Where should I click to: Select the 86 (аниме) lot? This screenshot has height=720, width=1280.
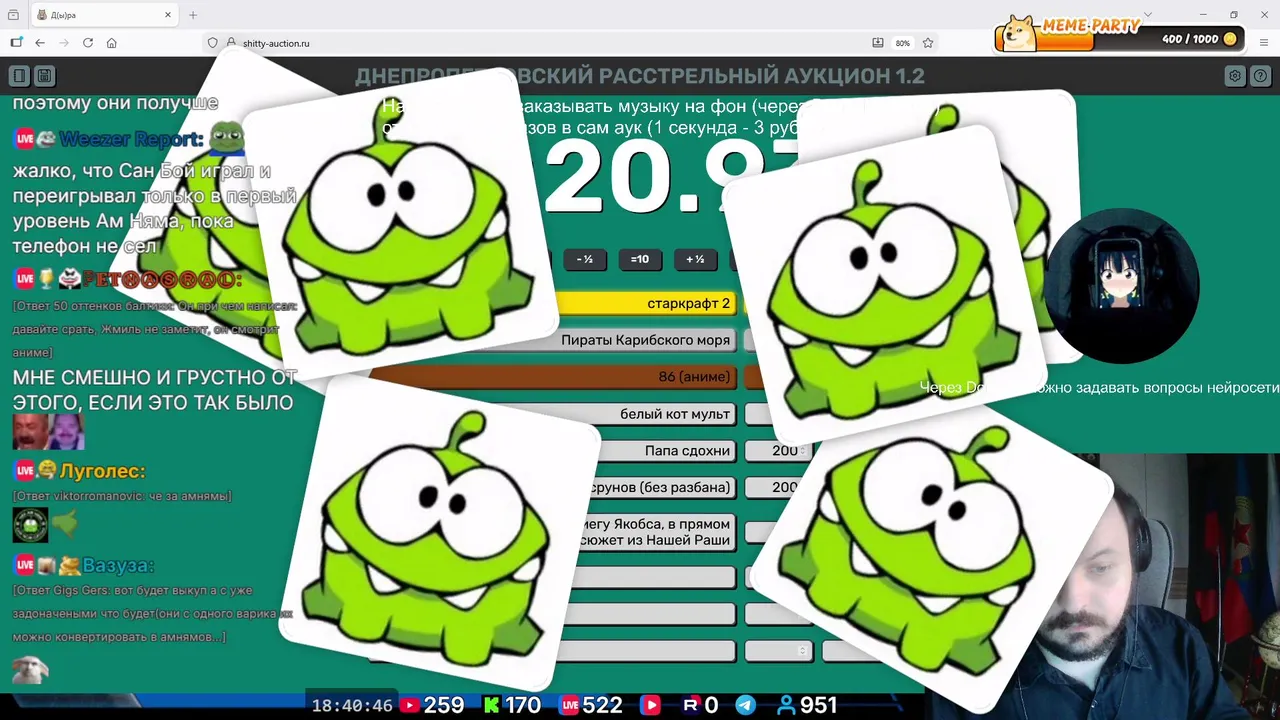point(554,377)
